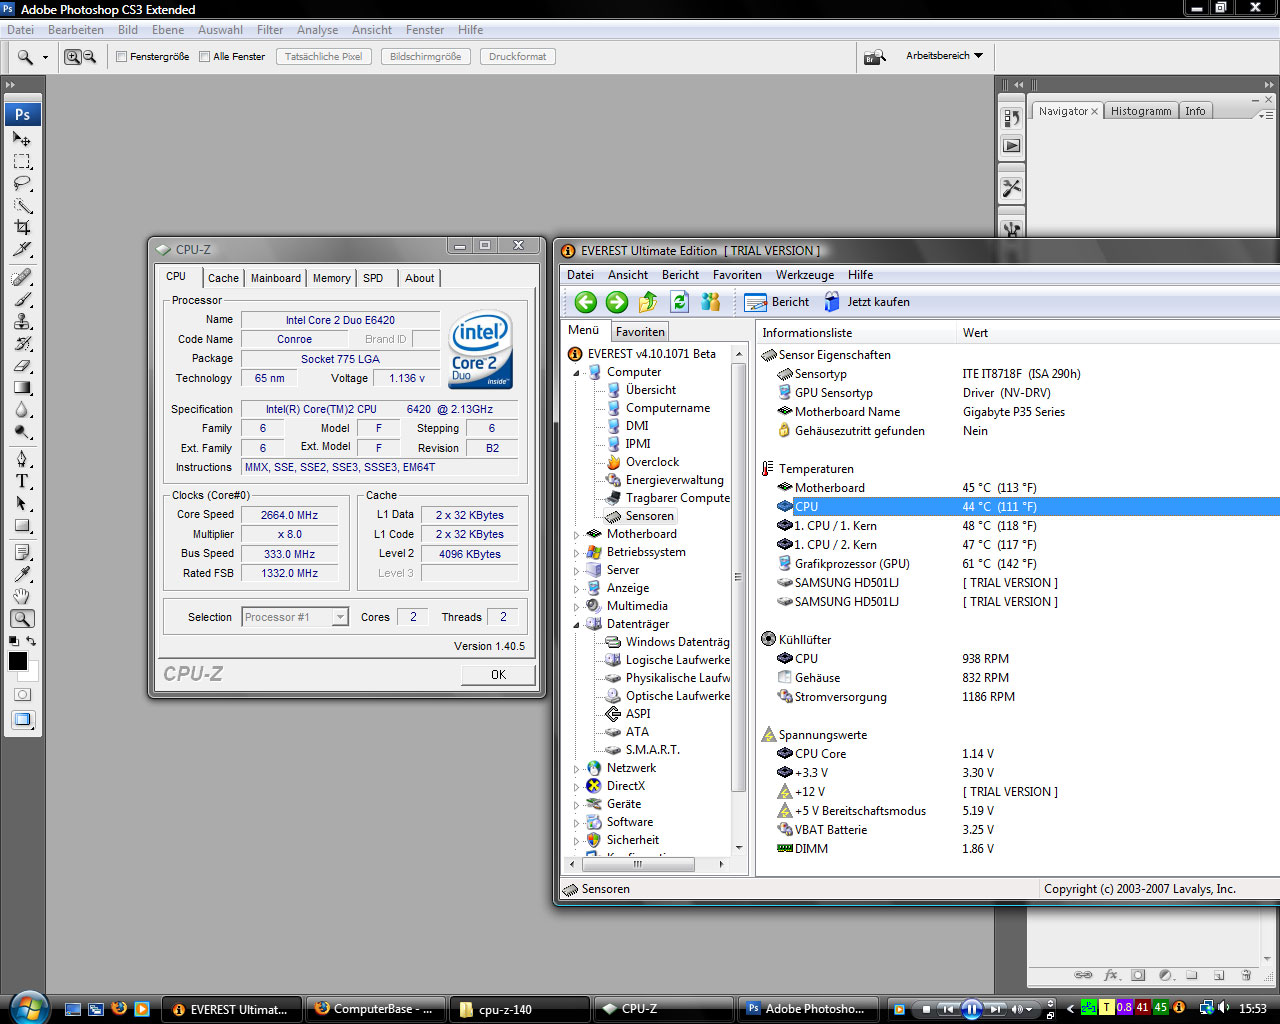Image resolution: width=1280 pixels, height=1024 pixels.
Task: Switch to EVEREST Favoriten tab
Action: coord(640,332)
